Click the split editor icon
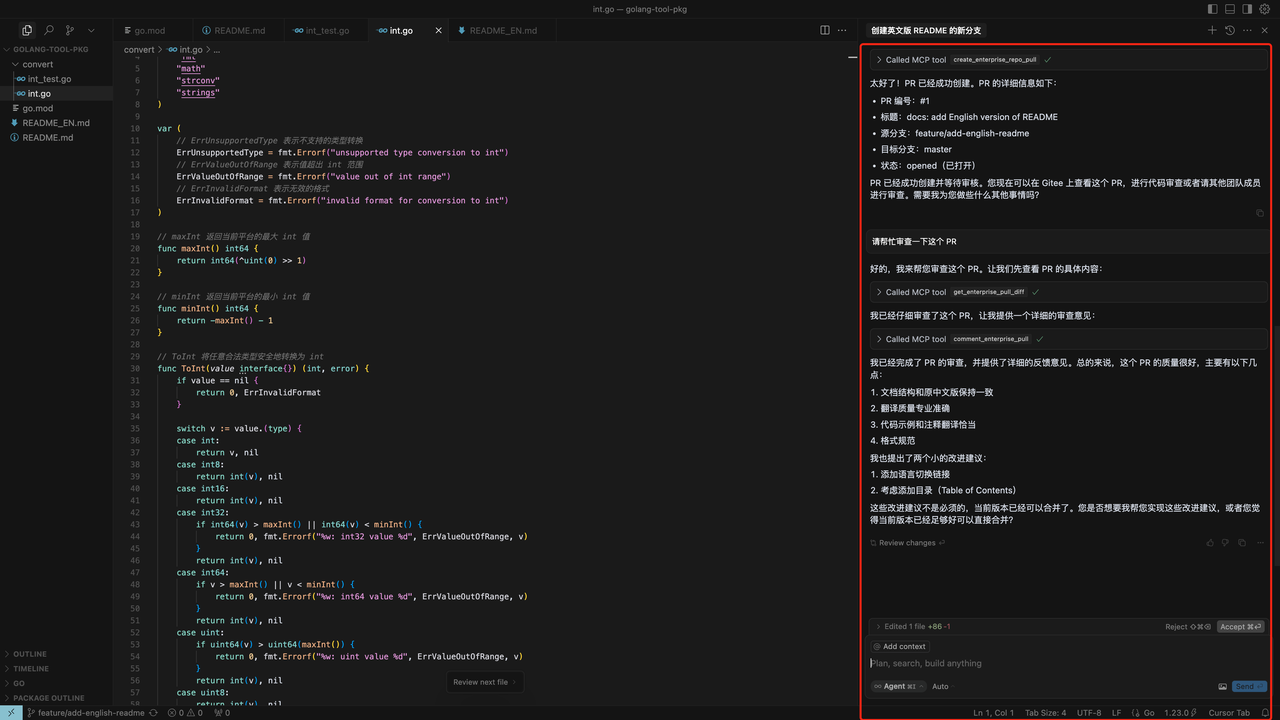Viewport: 1280px width, 720px height. pos(825,31)
